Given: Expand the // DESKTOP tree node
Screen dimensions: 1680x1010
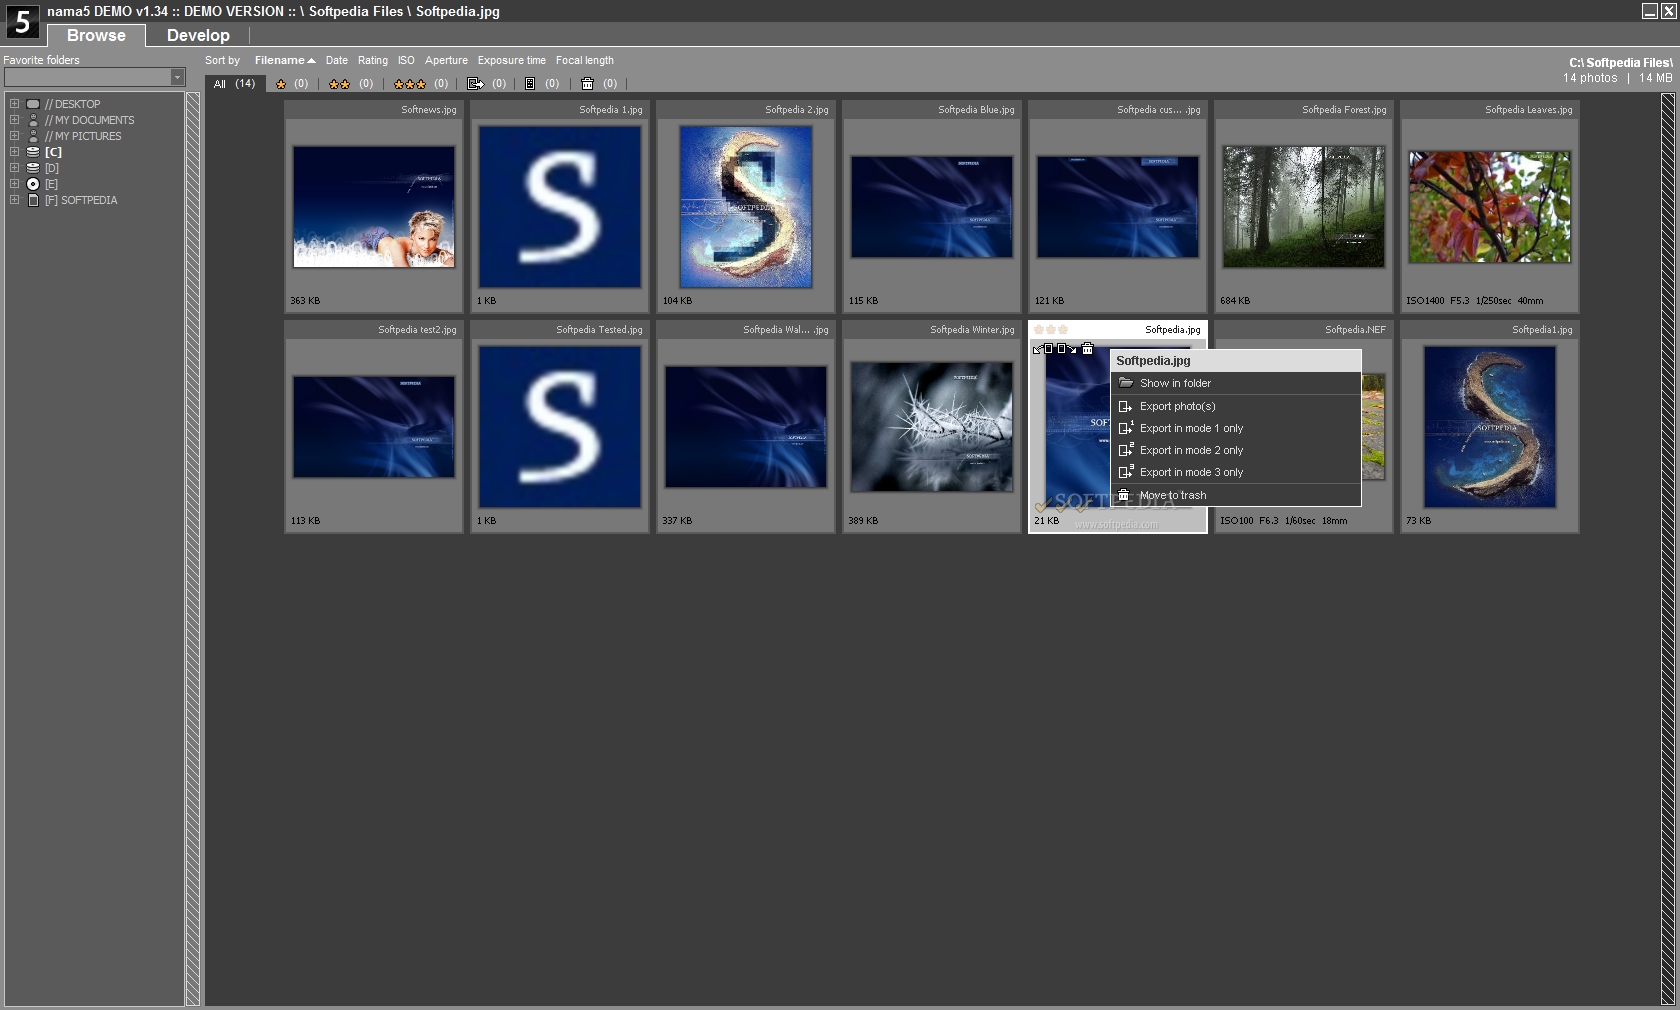Looking at the screenshot, I should tap(14, 103).
